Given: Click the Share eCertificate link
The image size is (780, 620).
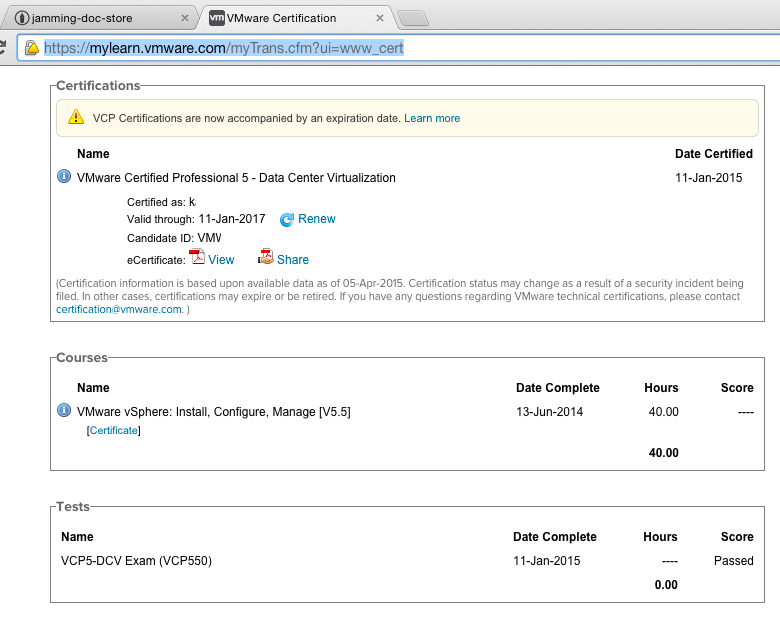Looking at the screenshot, I should click(x=293, y=260).
